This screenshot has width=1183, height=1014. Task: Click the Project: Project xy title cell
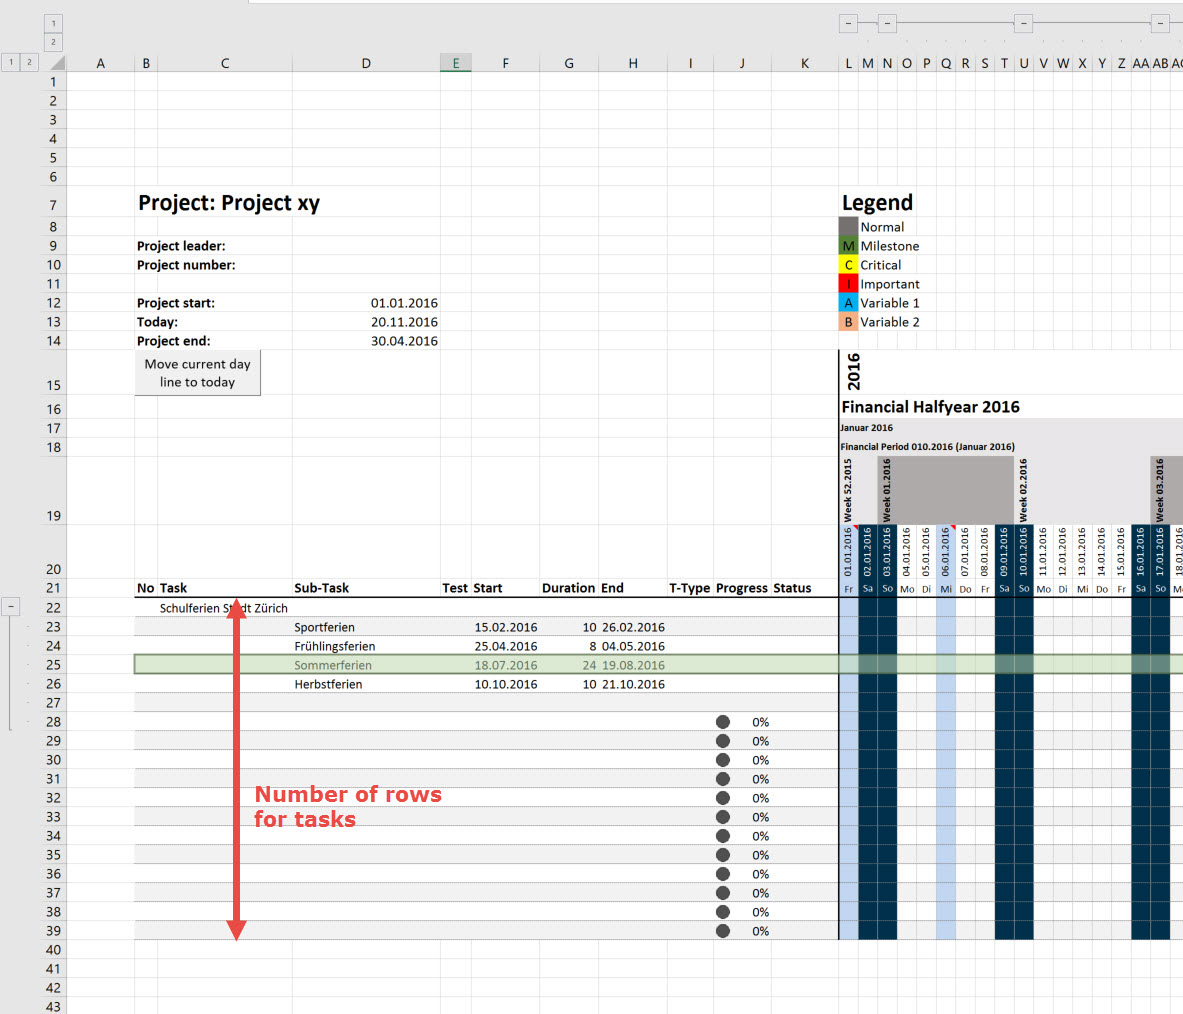(229, 202)
